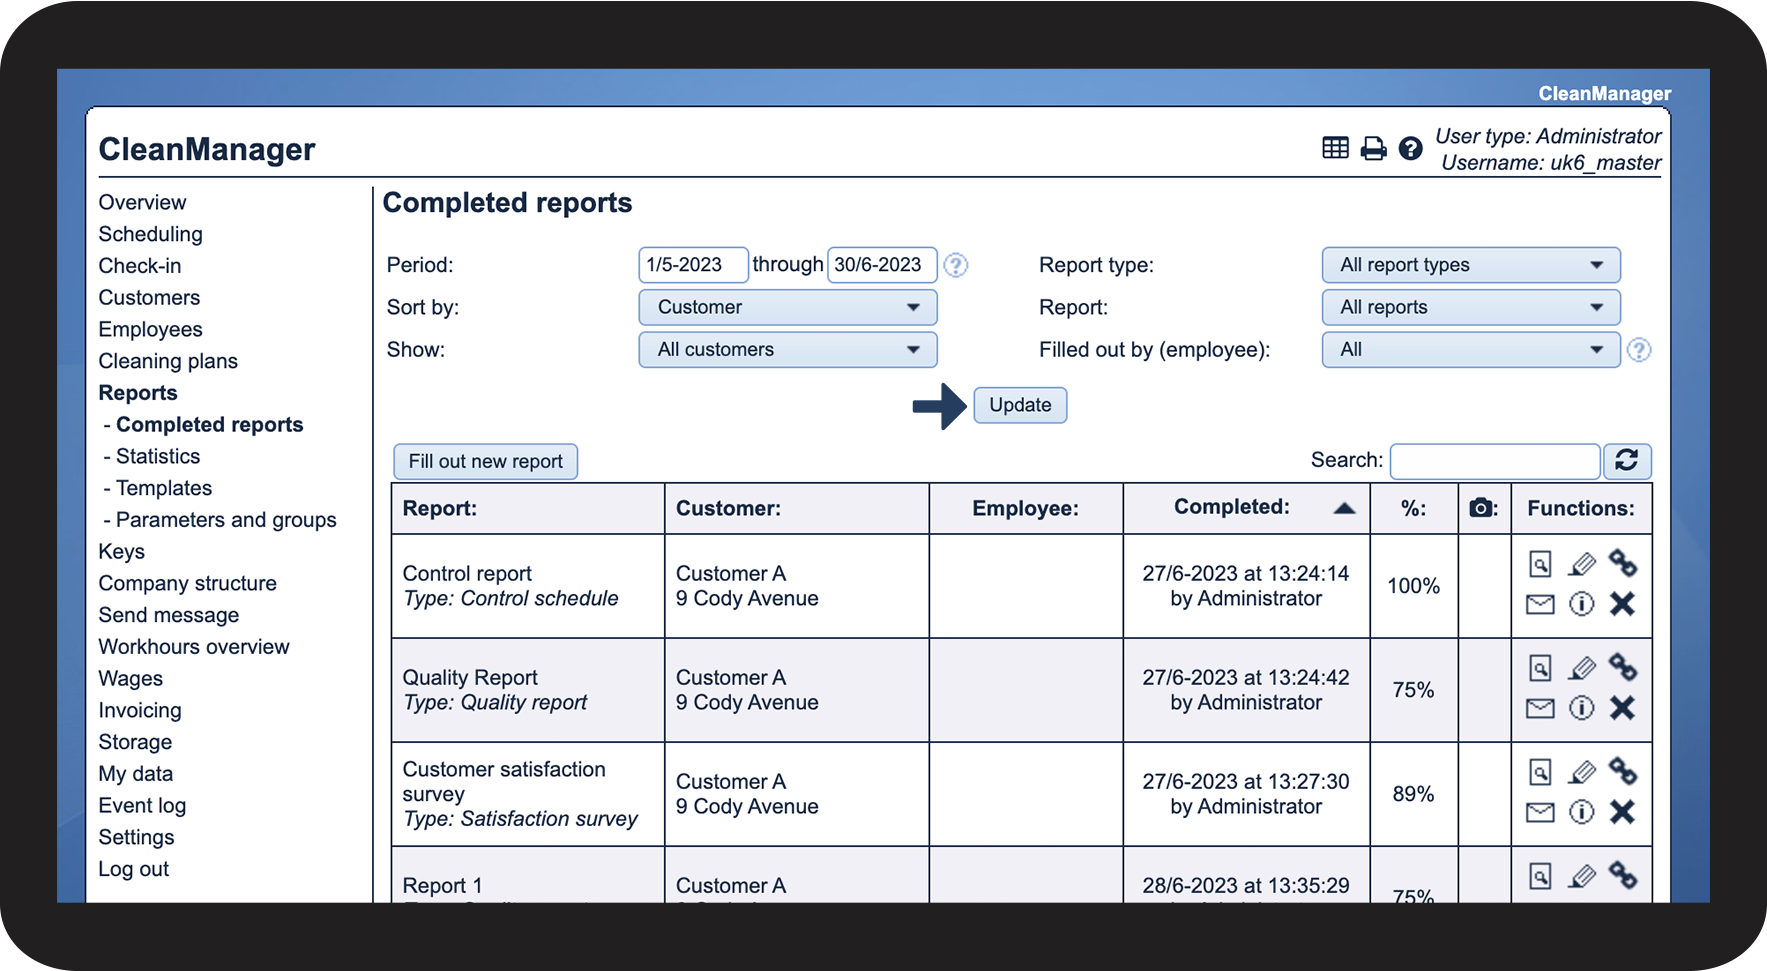
Task: Click the printer icon in header
Action: (1373, 149)
